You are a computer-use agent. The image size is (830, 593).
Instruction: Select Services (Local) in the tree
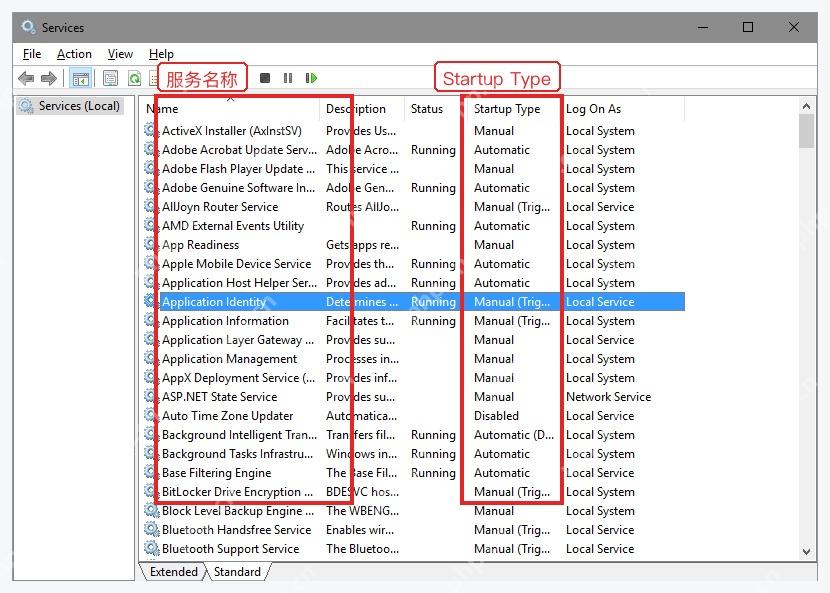(x=79, y=106)
